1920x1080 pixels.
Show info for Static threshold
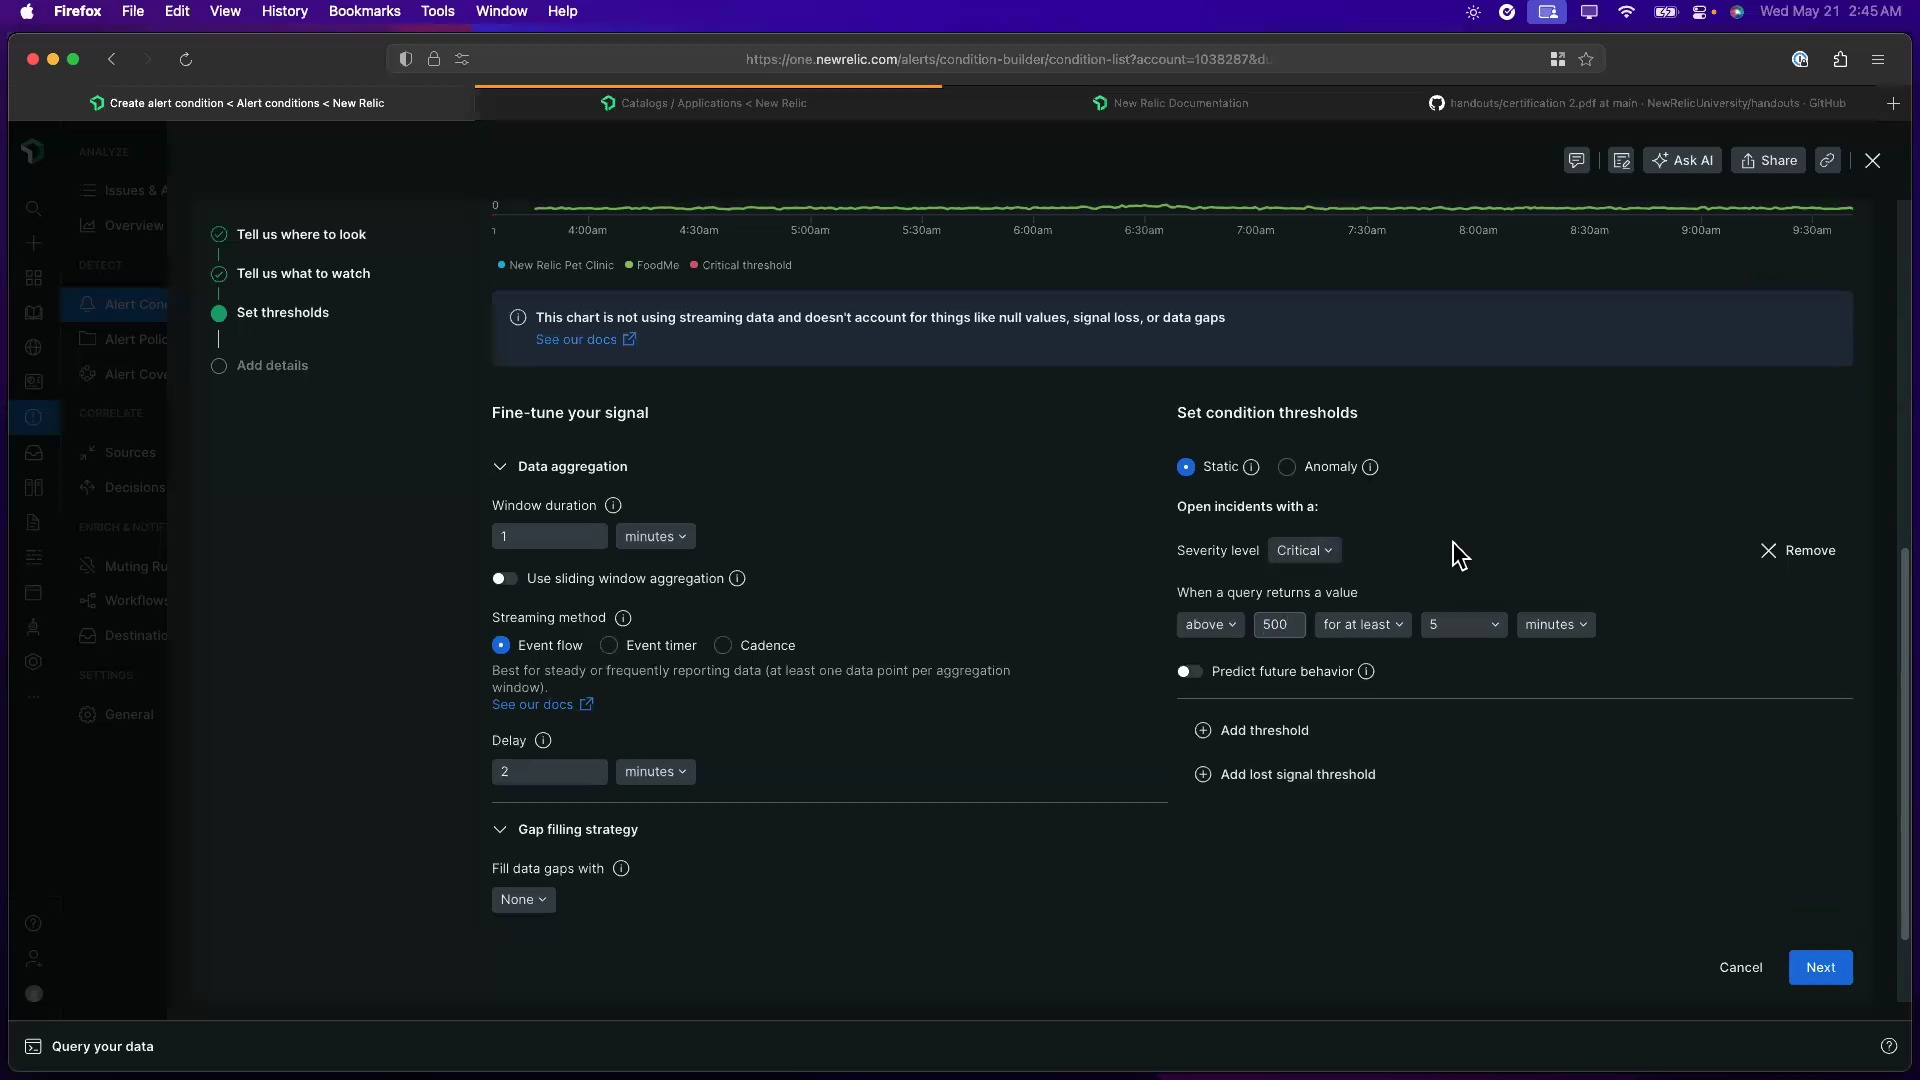[1251, 467]
